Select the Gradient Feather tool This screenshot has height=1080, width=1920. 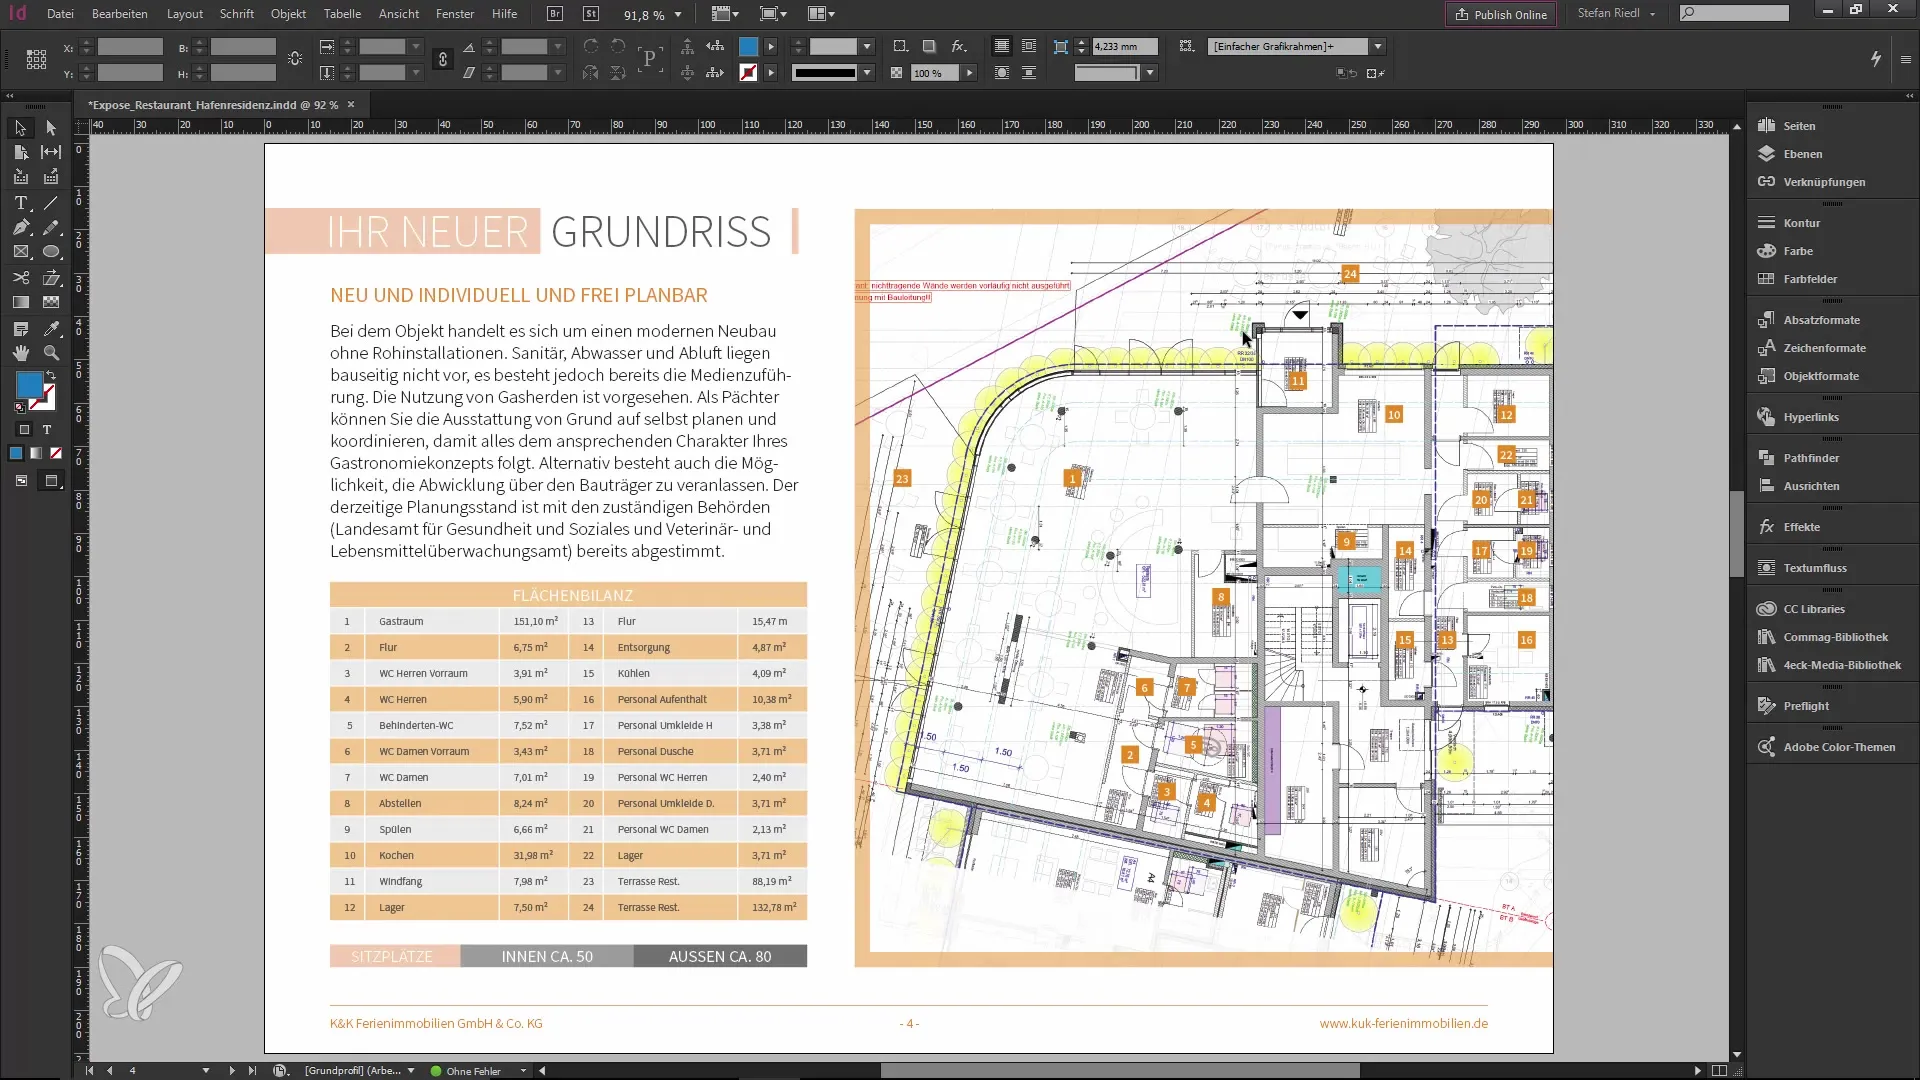tap(51, 302)
